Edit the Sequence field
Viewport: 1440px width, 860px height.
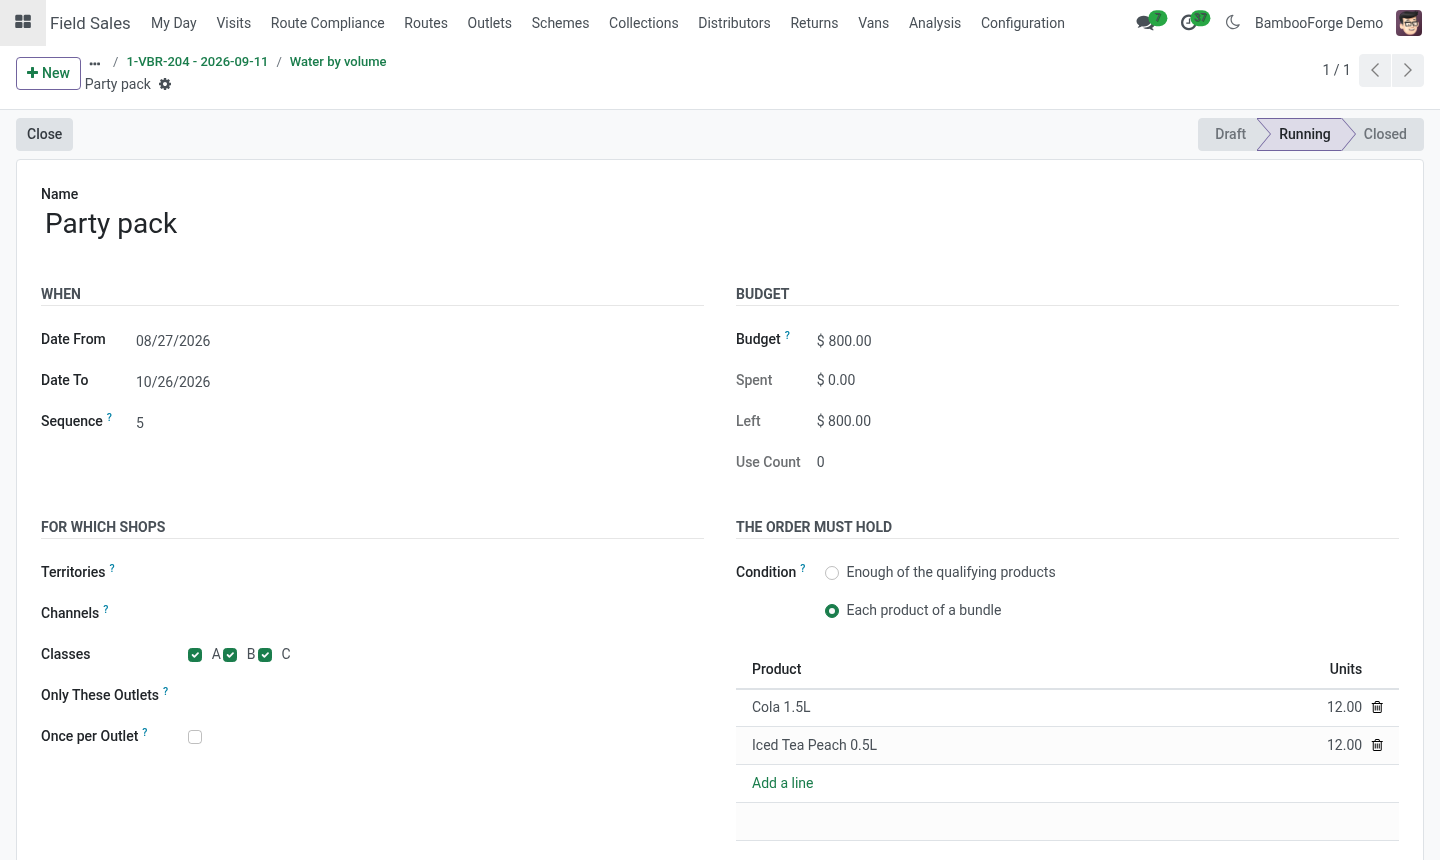coord(420,423)
